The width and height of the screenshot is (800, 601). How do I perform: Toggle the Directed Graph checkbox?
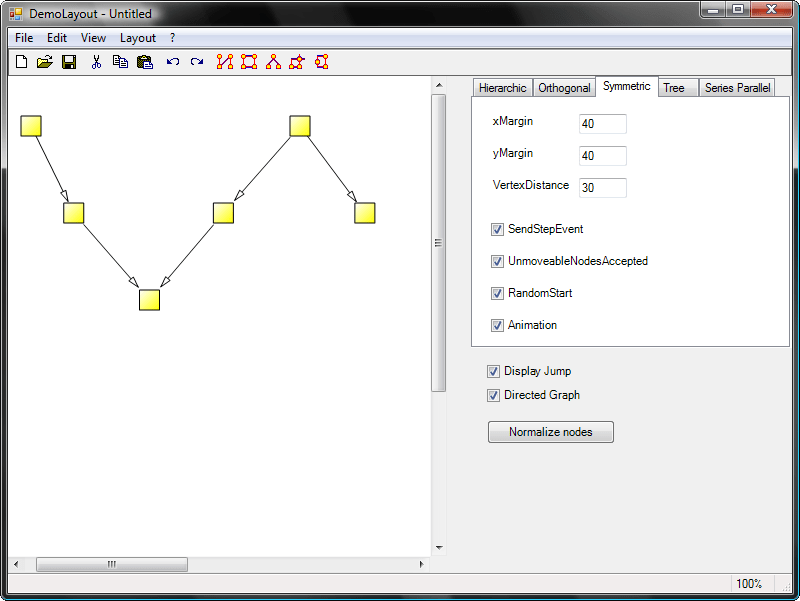coord(493,395)
